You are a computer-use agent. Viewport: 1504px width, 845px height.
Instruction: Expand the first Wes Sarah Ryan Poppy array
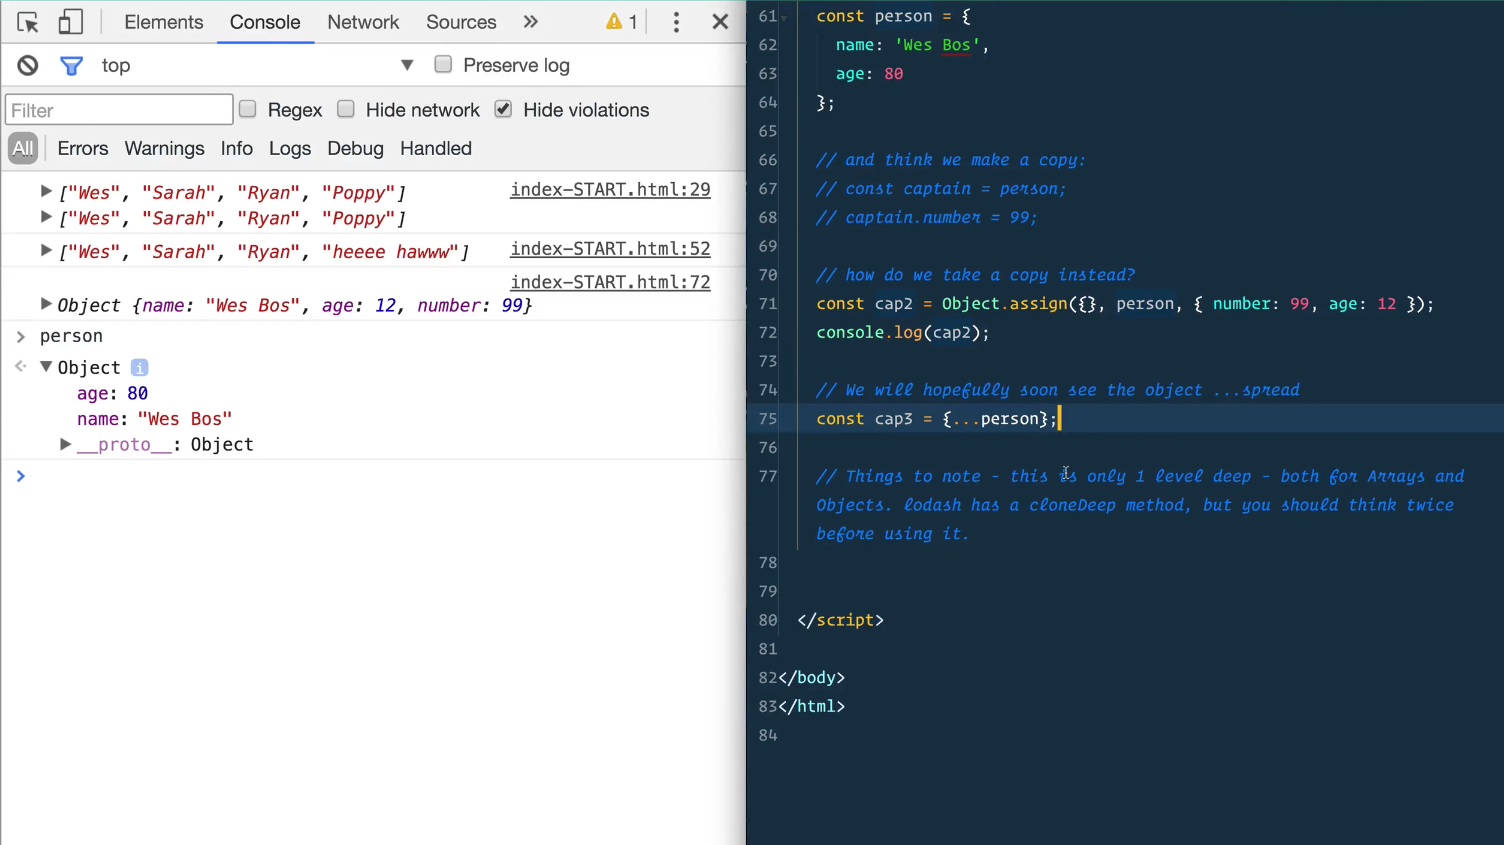click(x=46, y=190)
